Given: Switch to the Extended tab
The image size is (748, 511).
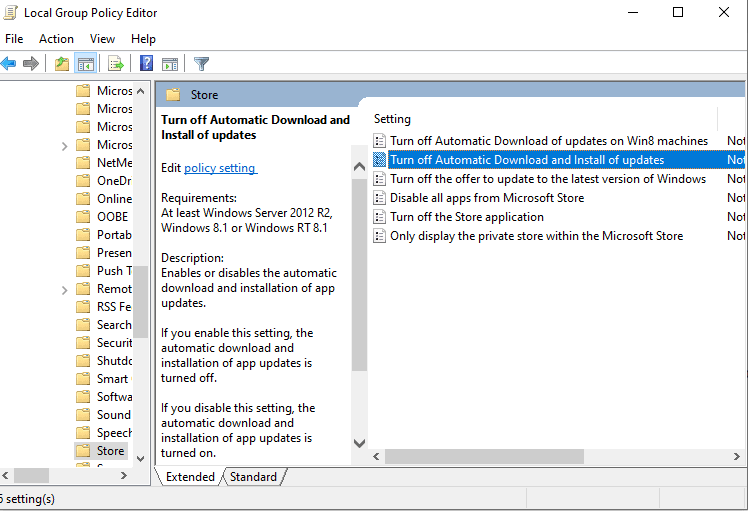Looking at the screenshot, I should 190,477.
